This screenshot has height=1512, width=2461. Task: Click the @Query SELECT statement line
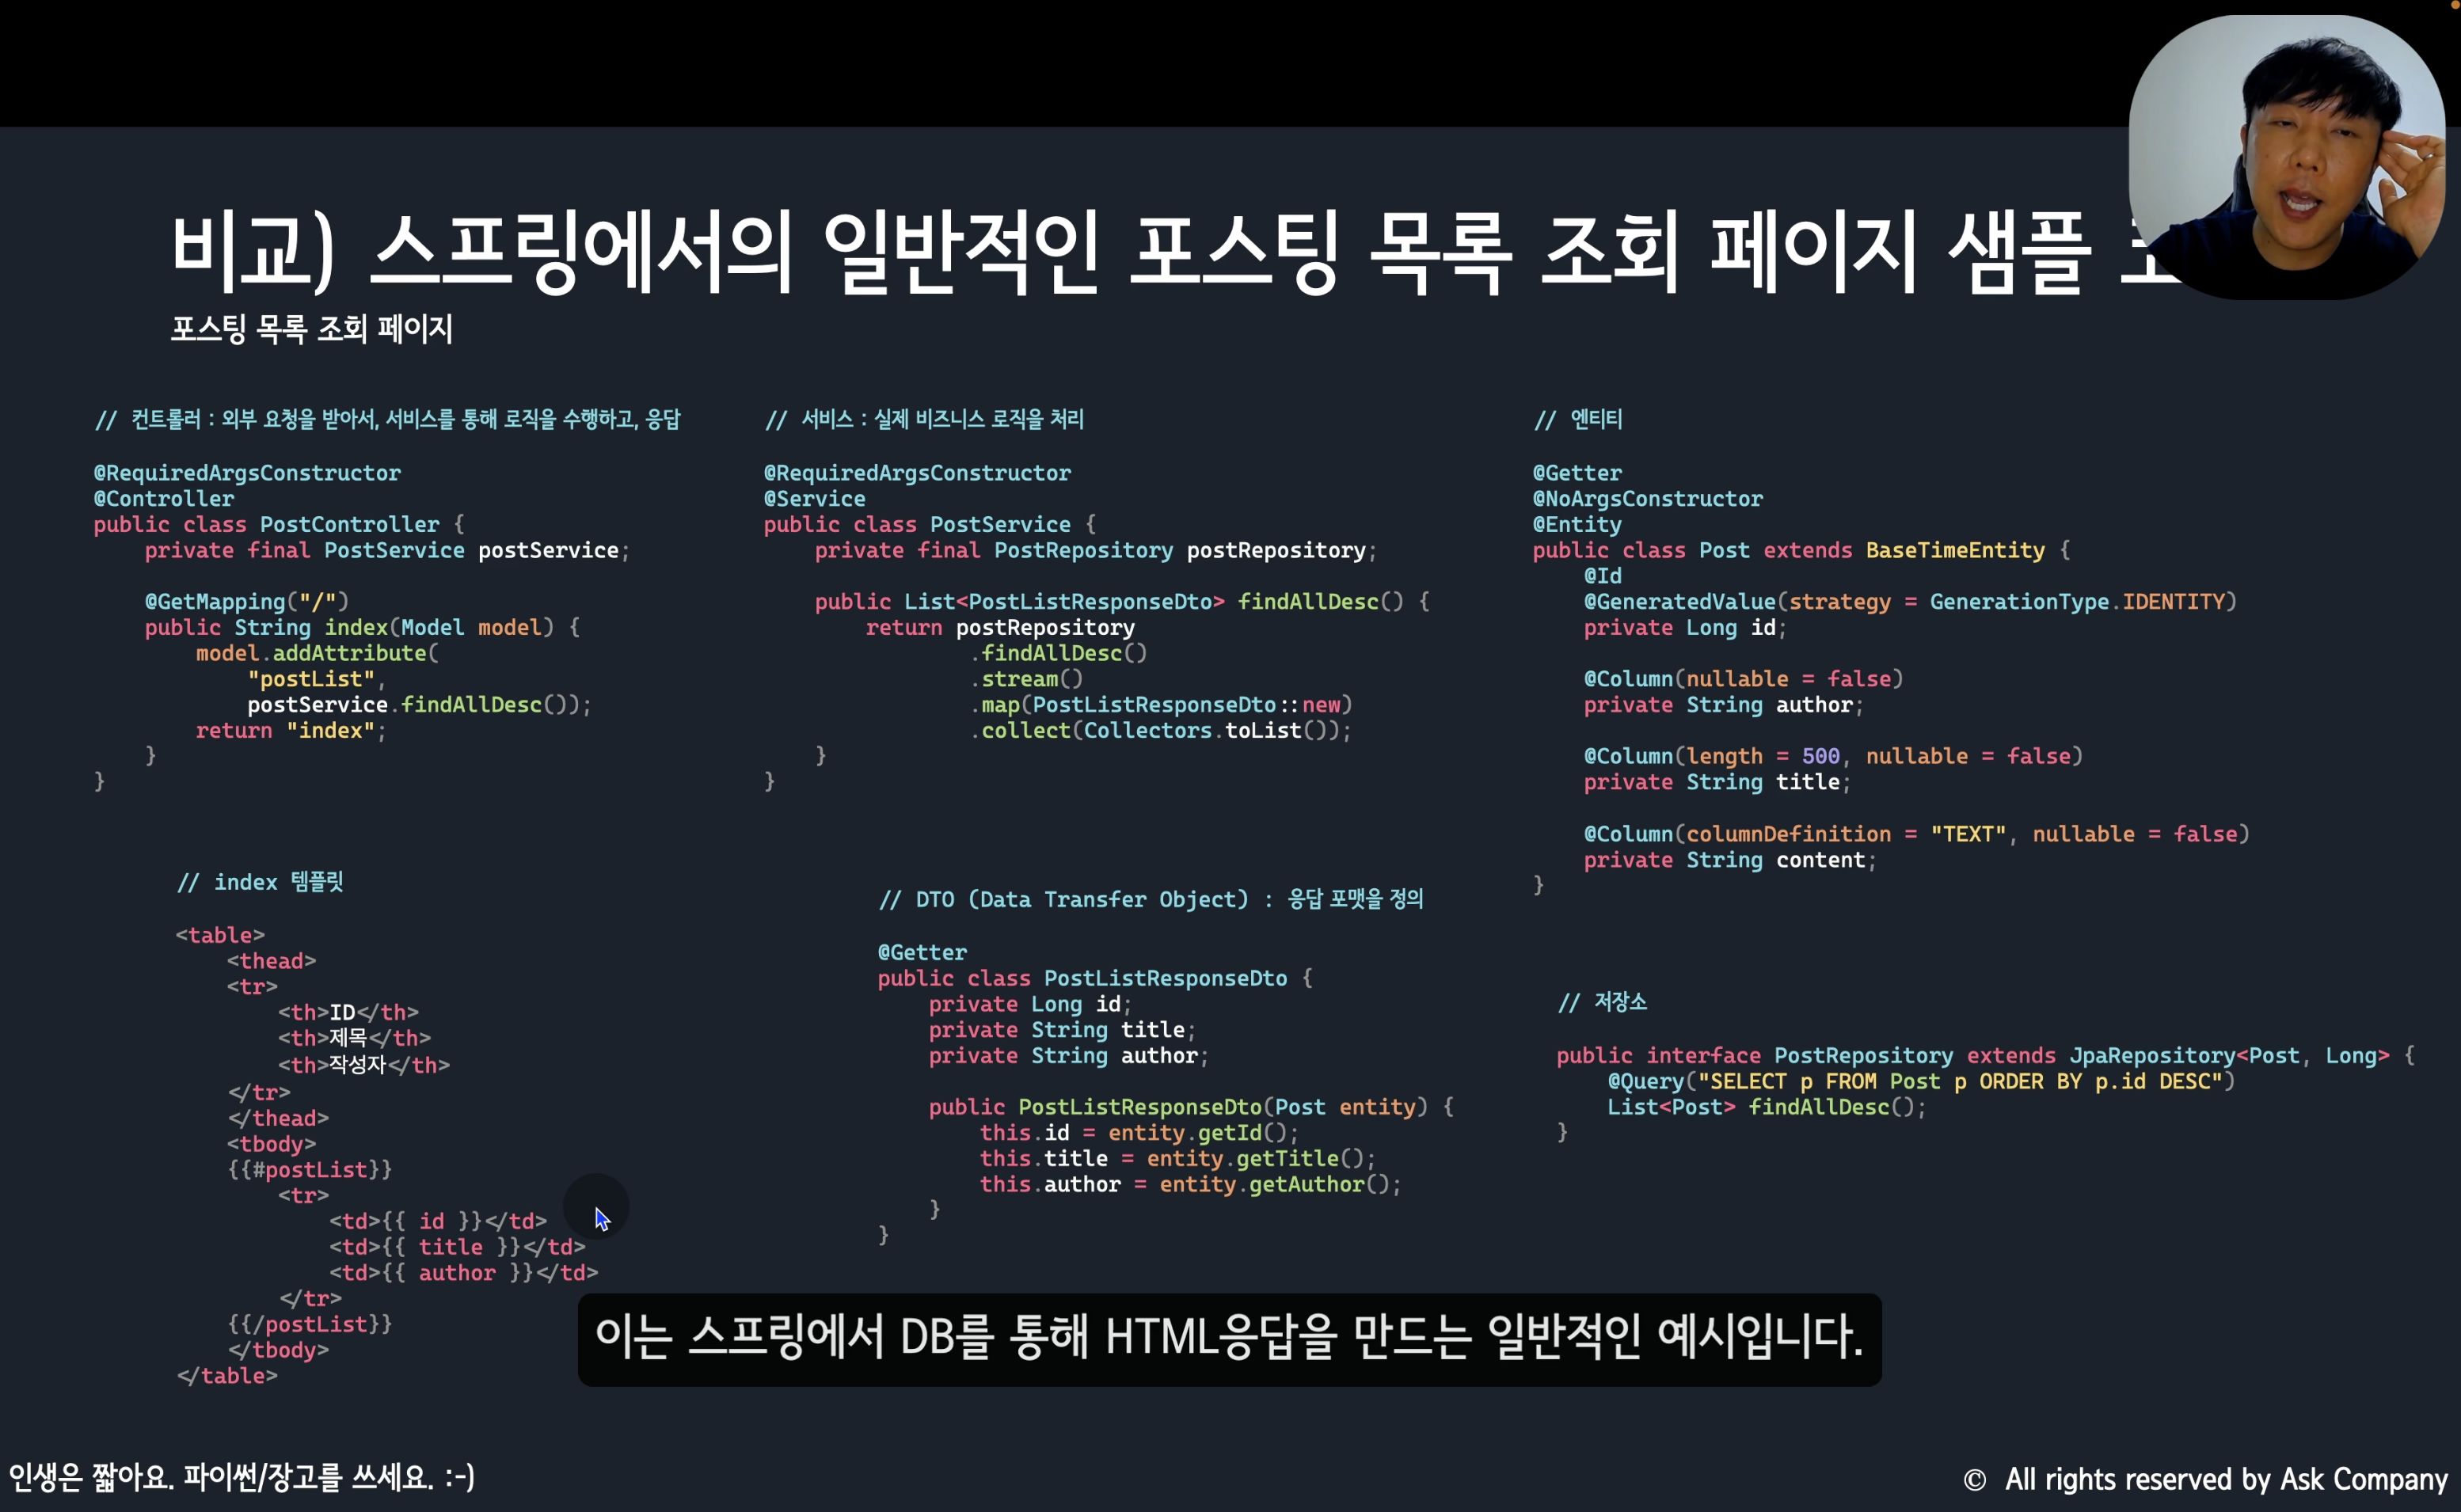[x=1920, y=1081]
